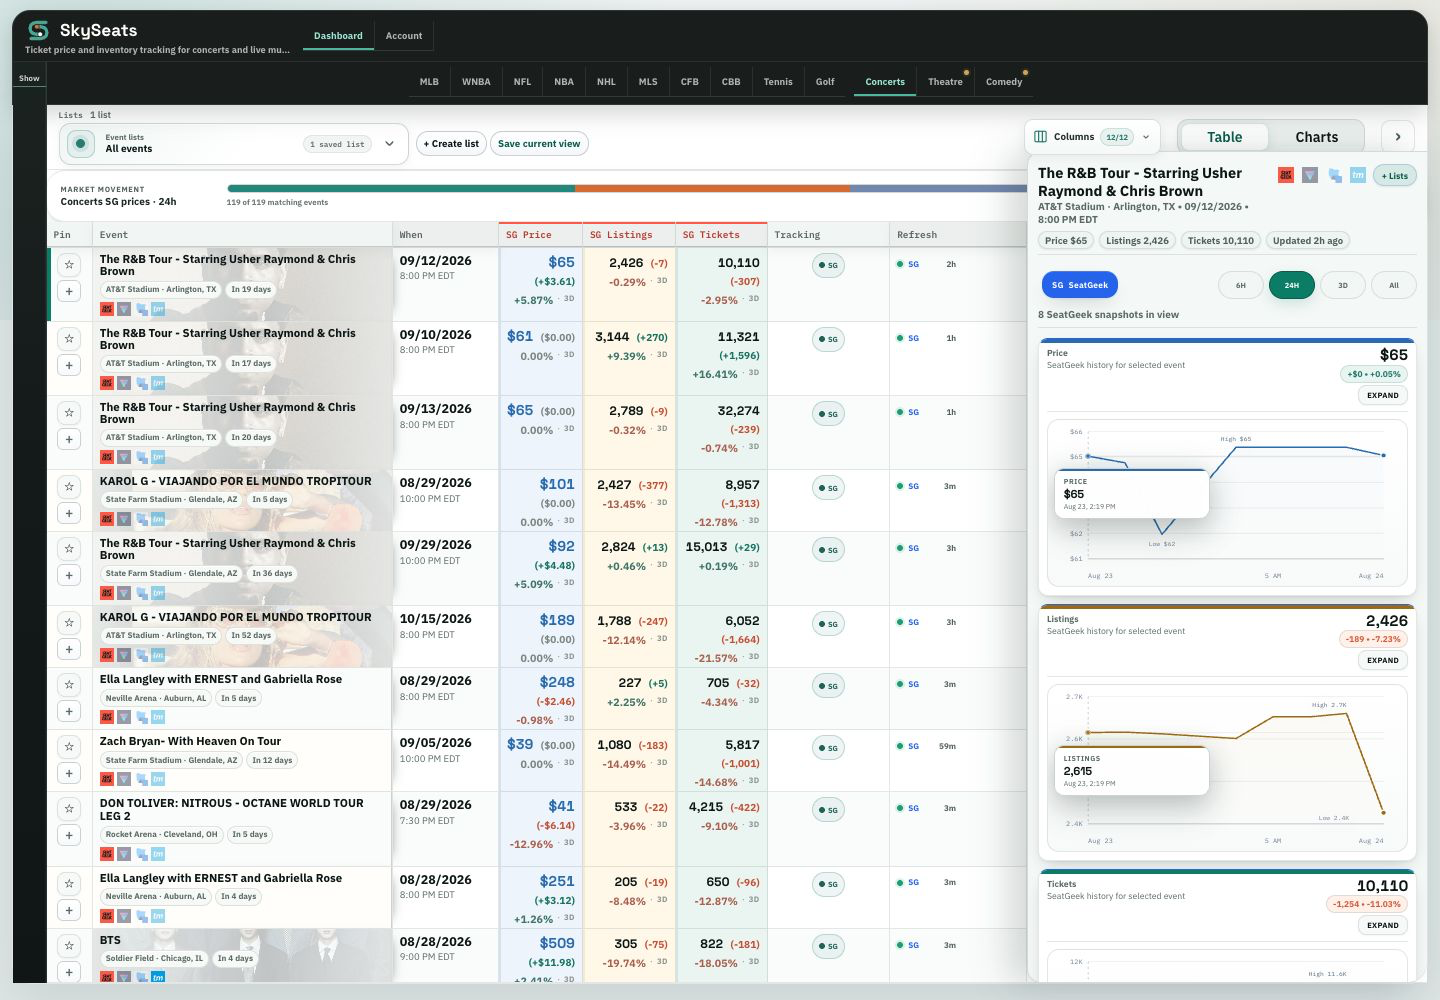Click purple triangle marketplace icon in detail panel

click(1310, 175)
